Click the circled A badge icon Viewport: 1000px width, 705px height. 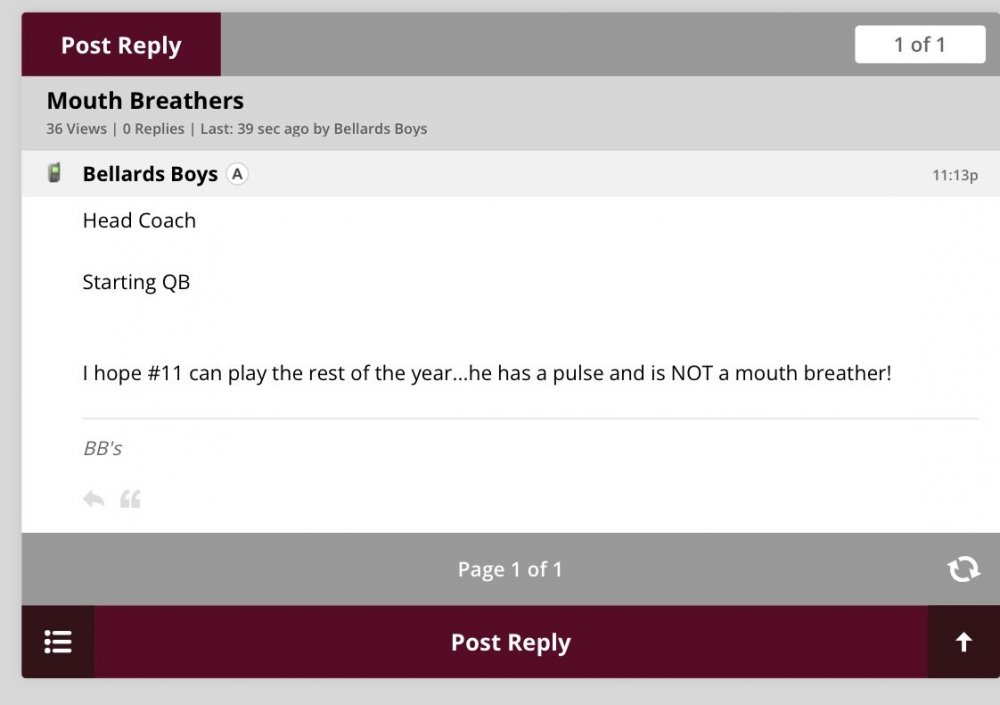click(x=237, y=174)
